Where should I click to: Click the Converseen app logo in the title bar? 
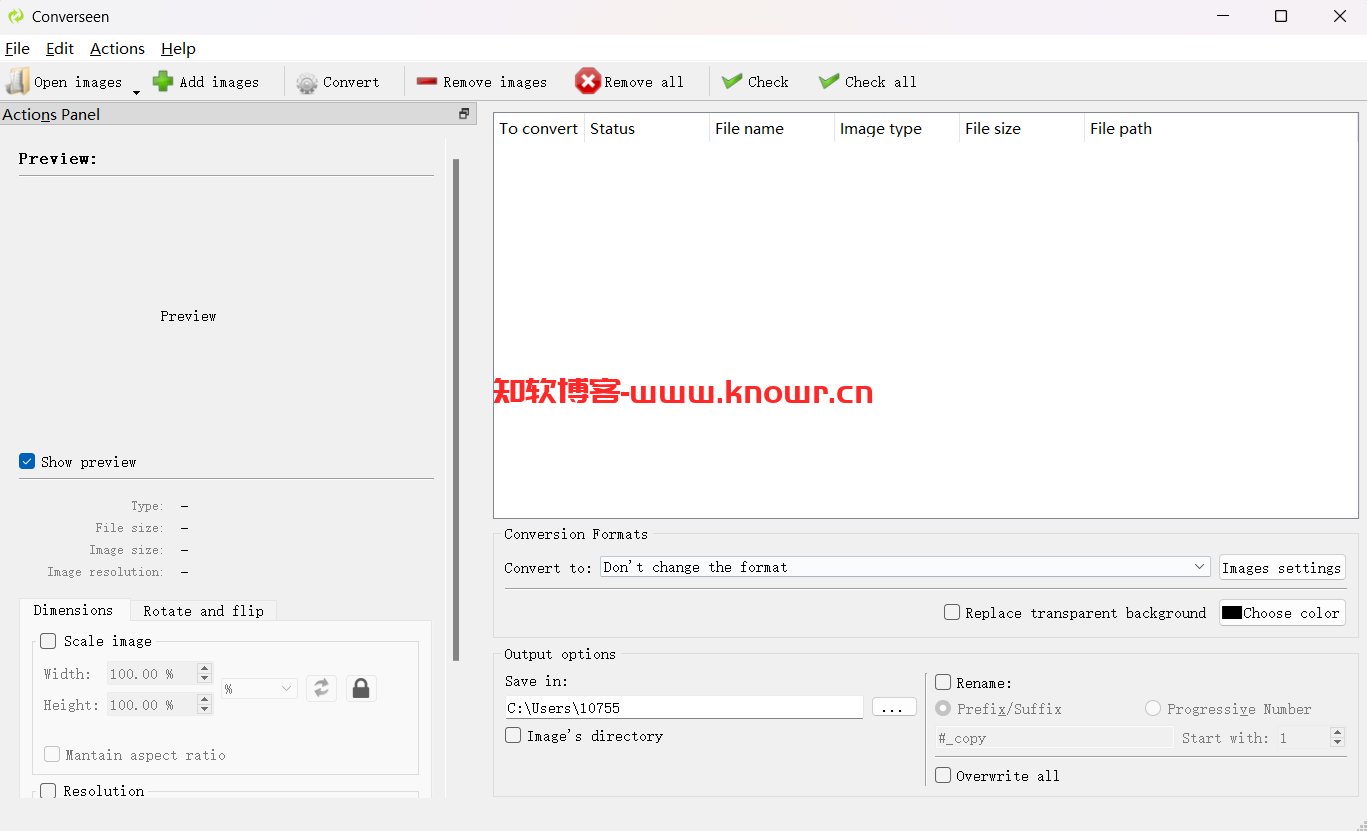point(16,16)
